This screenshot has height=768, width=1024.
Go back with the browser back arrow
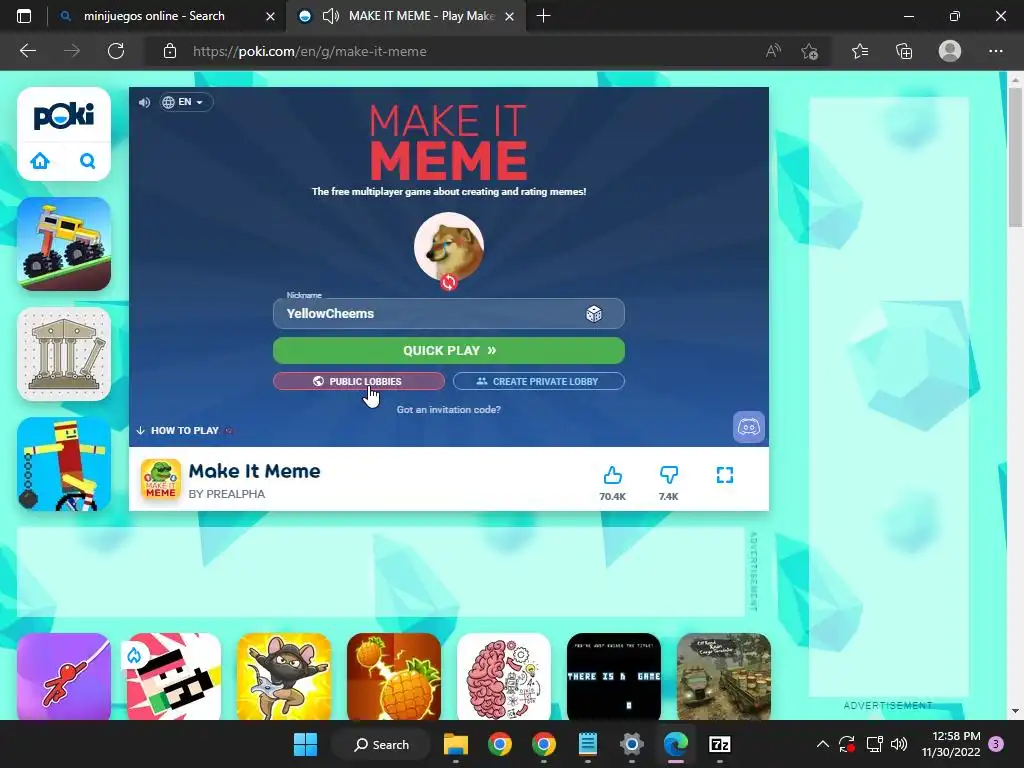tap(28, 51)
